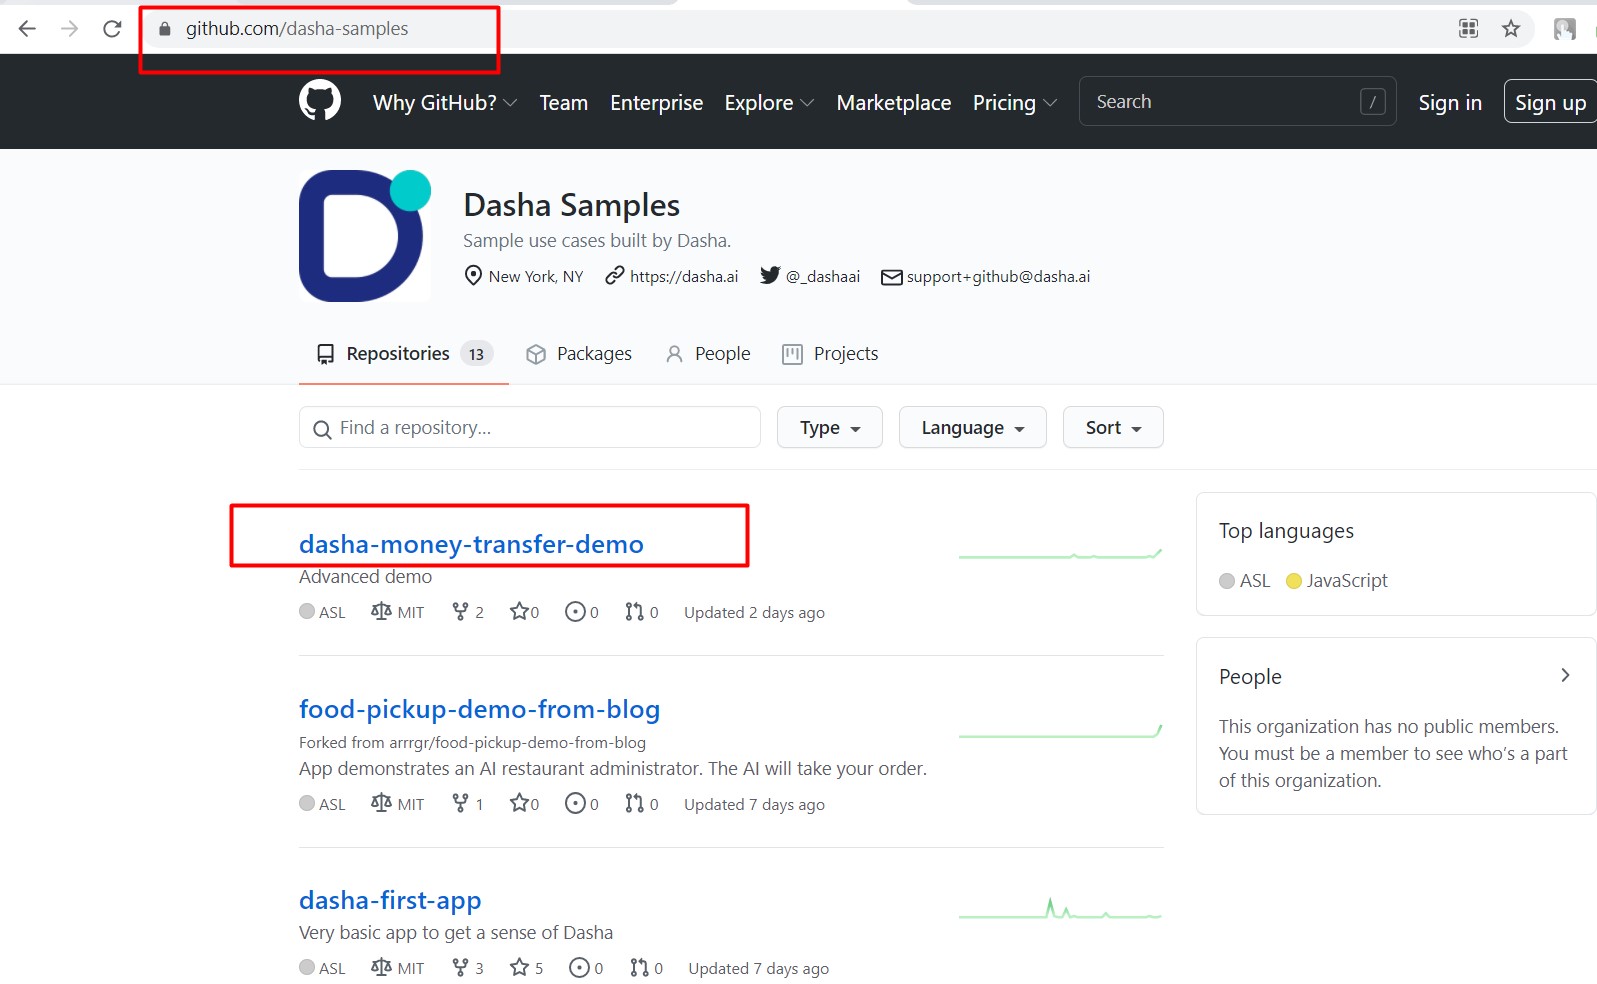The image size is (1597, 984).
Task: Open pull requests count of dasha-money-transfer-demo
Action: coord(642,612)
